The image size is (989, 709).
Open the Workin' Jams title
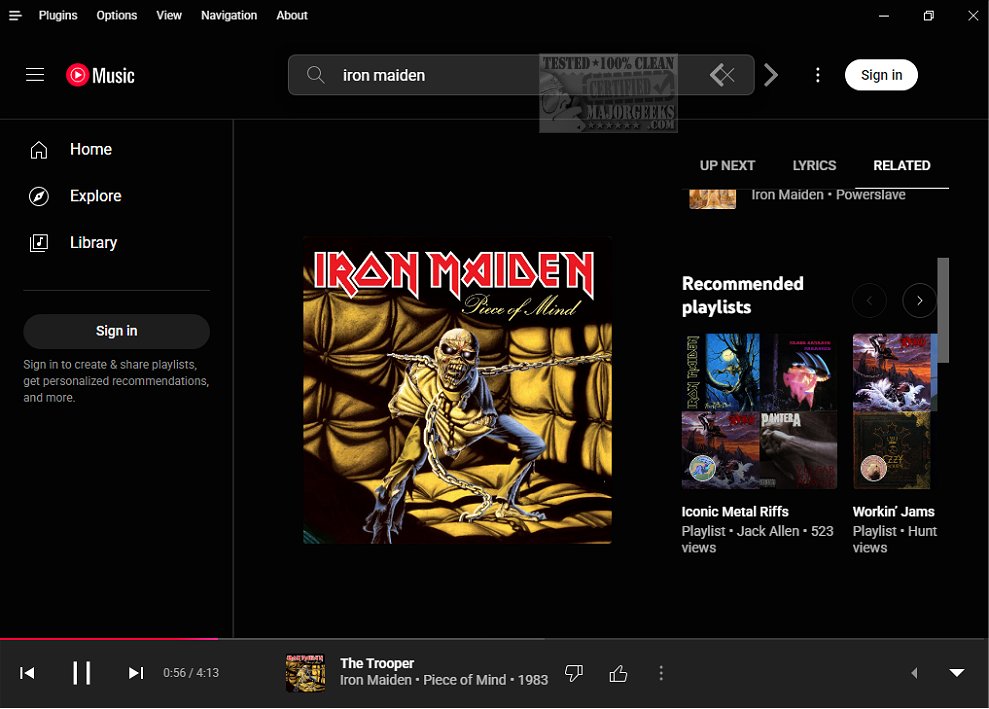(894, 512)
